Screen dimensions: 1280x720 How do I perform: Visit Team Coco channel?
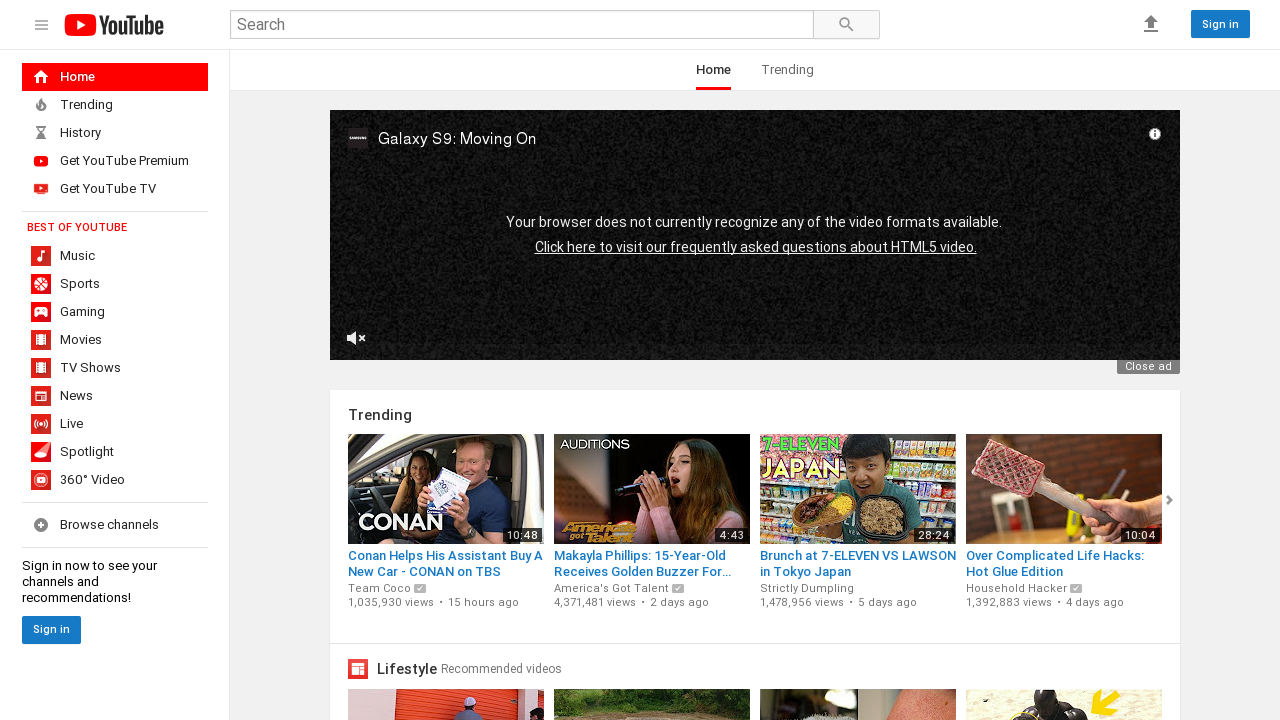point(379,589)
